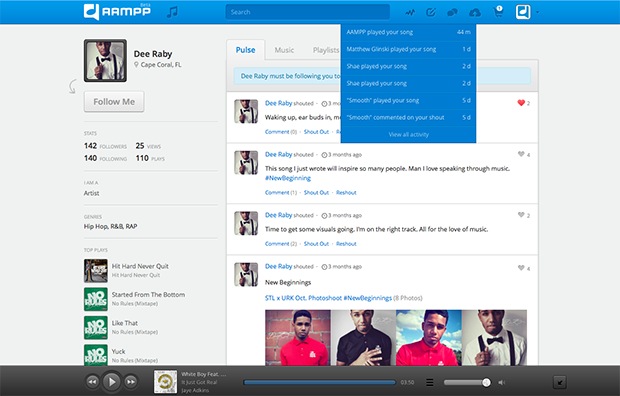Click in the Search field
This screenshot has width=620, height=396.
coord(307,12)
